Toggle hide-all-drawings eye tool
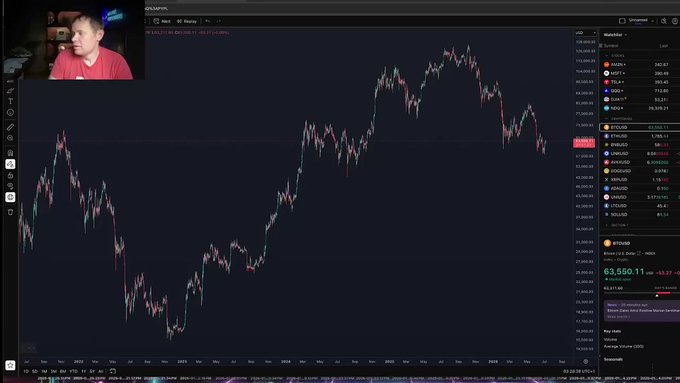The height and width of the screenshot is (383, 680). 10,186
